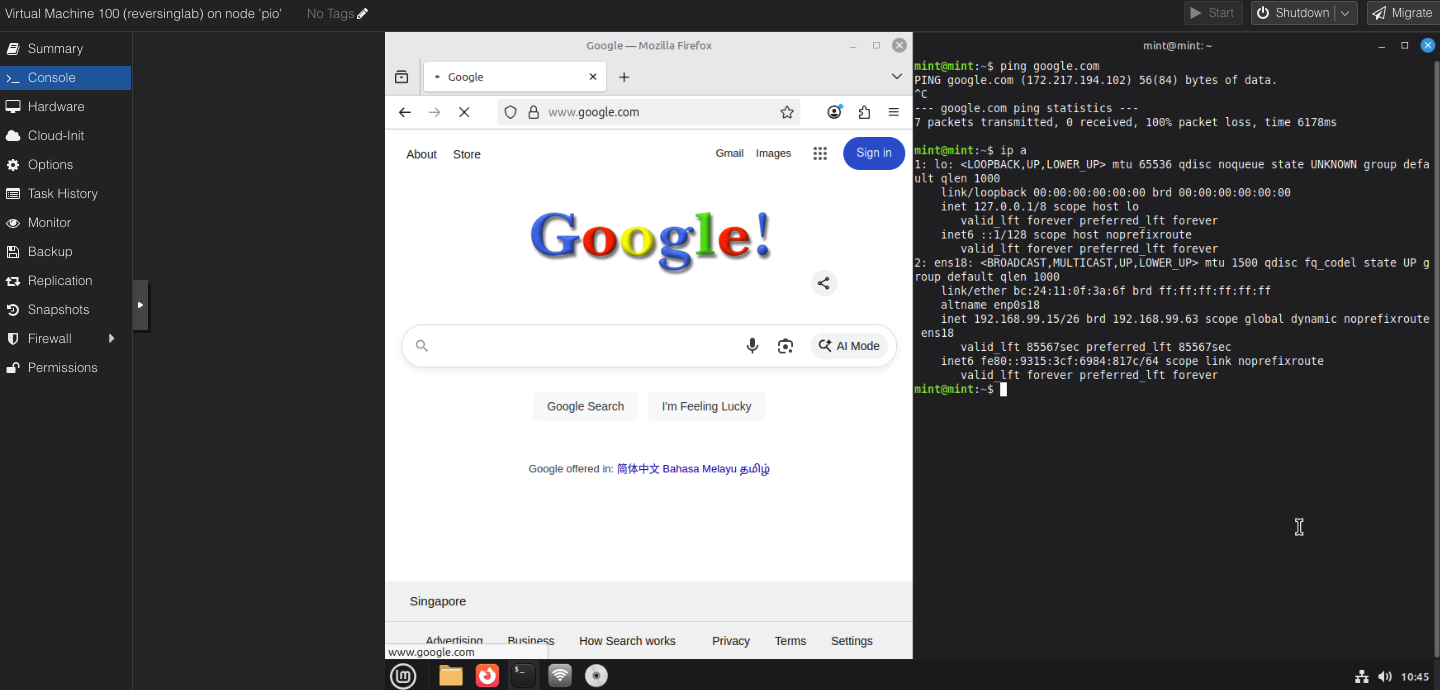Open the Google apps grid icon

[x=820, y=153]
